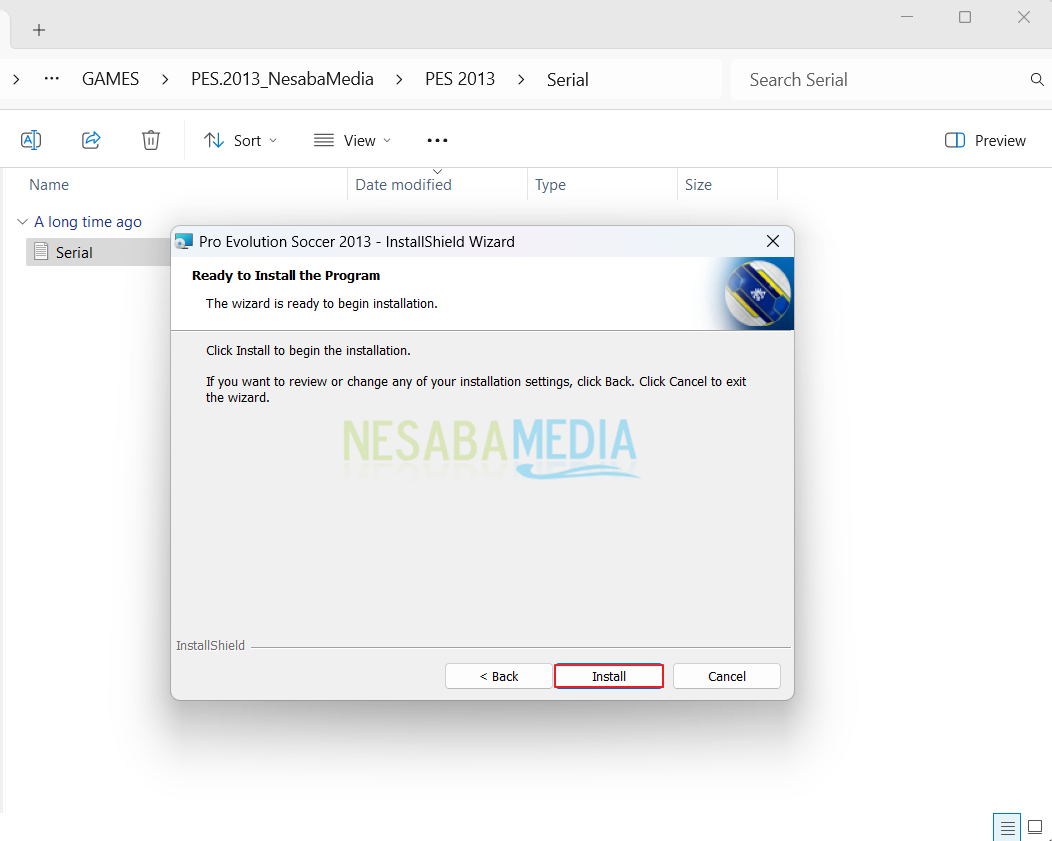
Task: Click the search magnifier icon
Action: (1037, 80)
